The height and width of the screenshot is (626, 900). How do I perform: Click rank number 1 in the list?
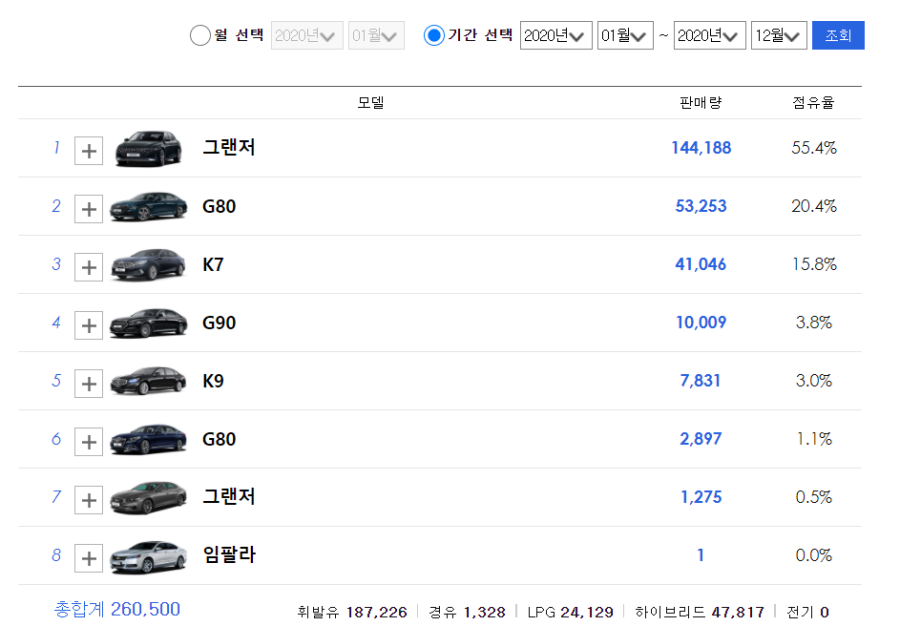(x=56, y=147)
